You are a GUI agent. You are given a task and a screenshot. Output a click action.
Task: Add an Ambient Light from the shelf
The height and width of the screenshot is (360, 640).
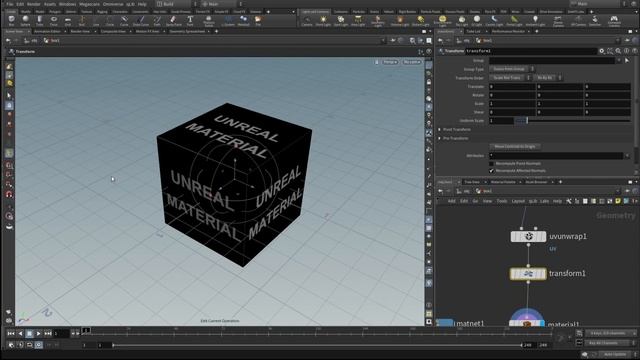click(x=536, y=21)
